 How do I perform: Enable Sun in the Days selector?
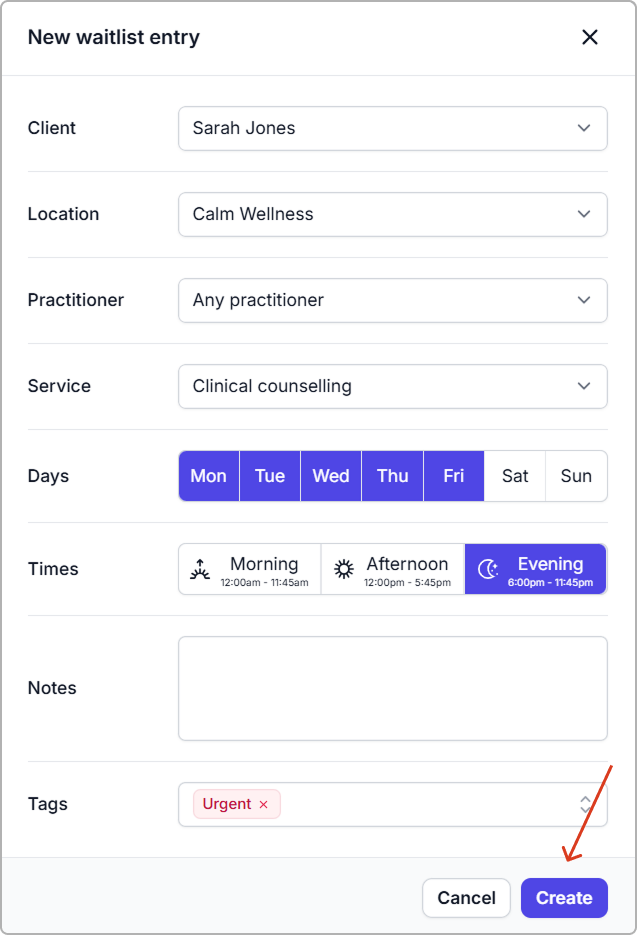(576, 476)
